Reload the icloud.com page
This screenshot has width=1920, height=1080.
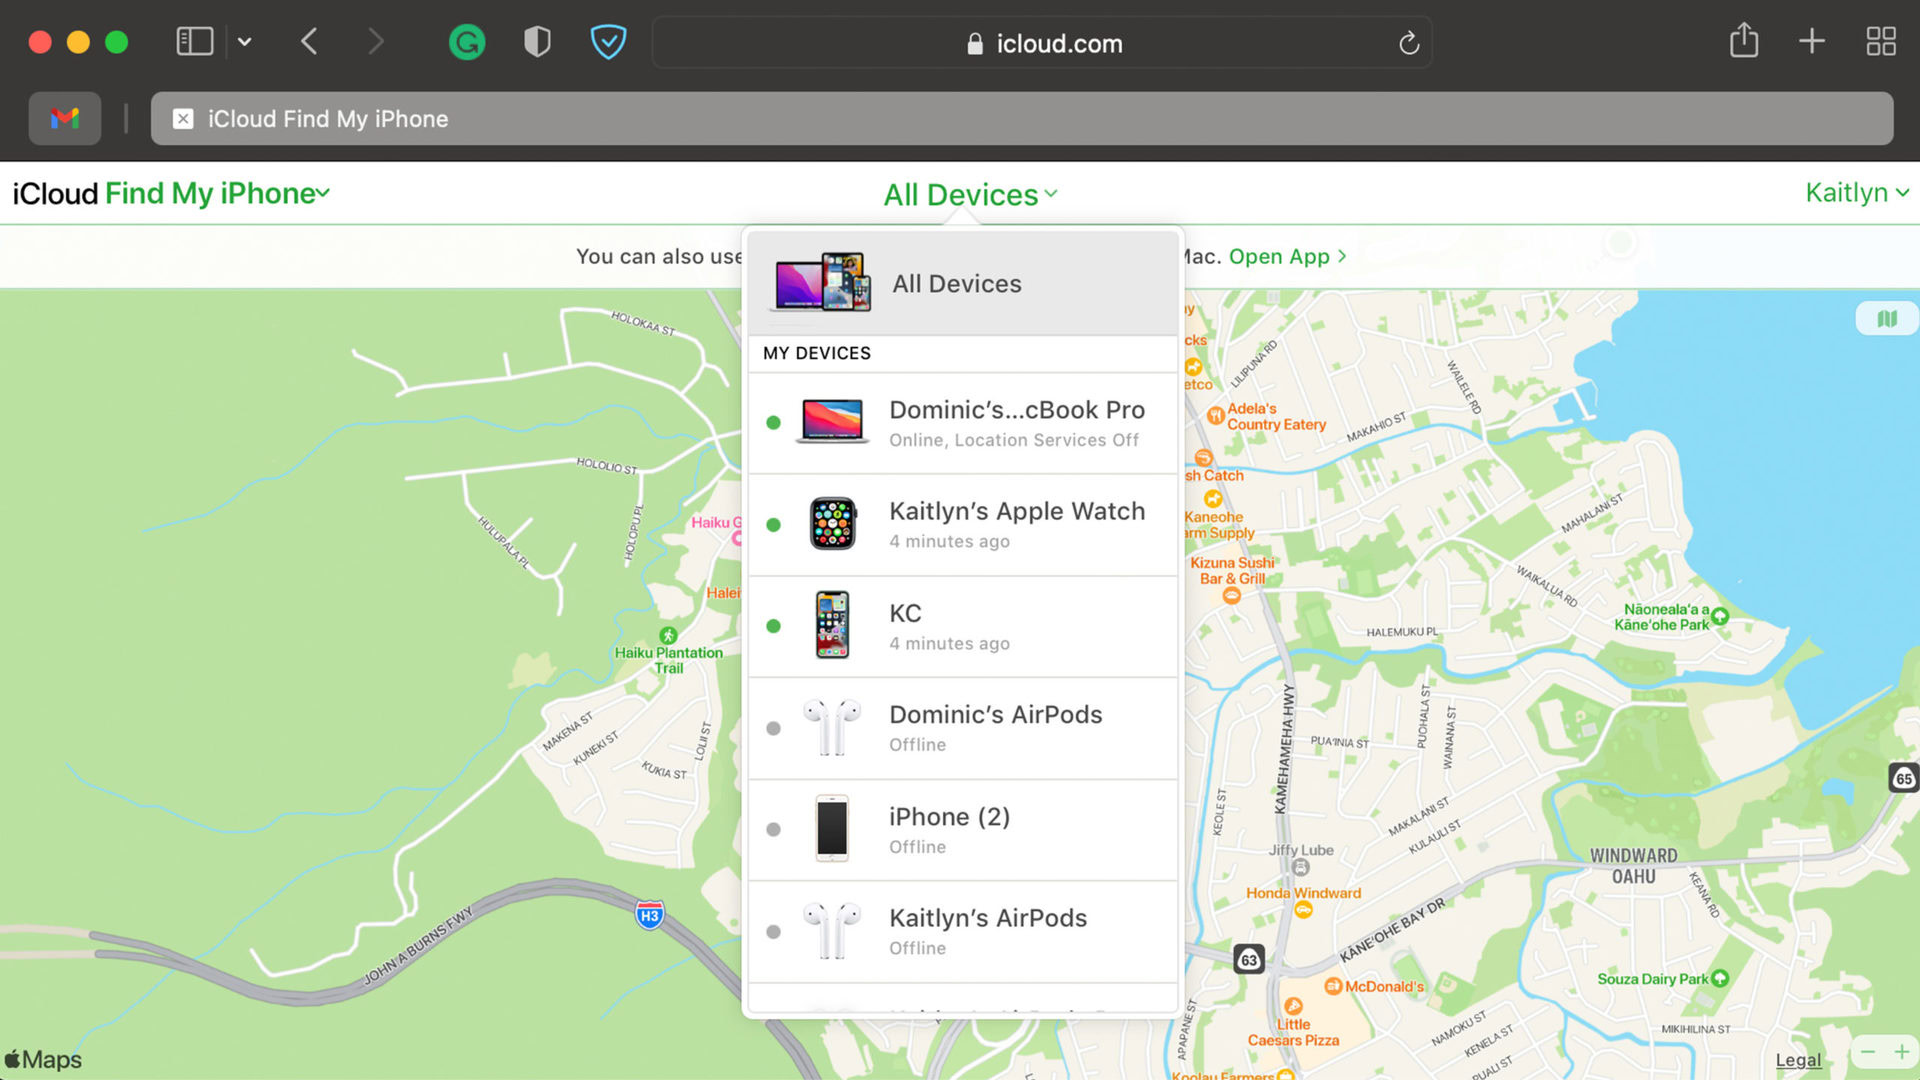tap(1408, 43)
